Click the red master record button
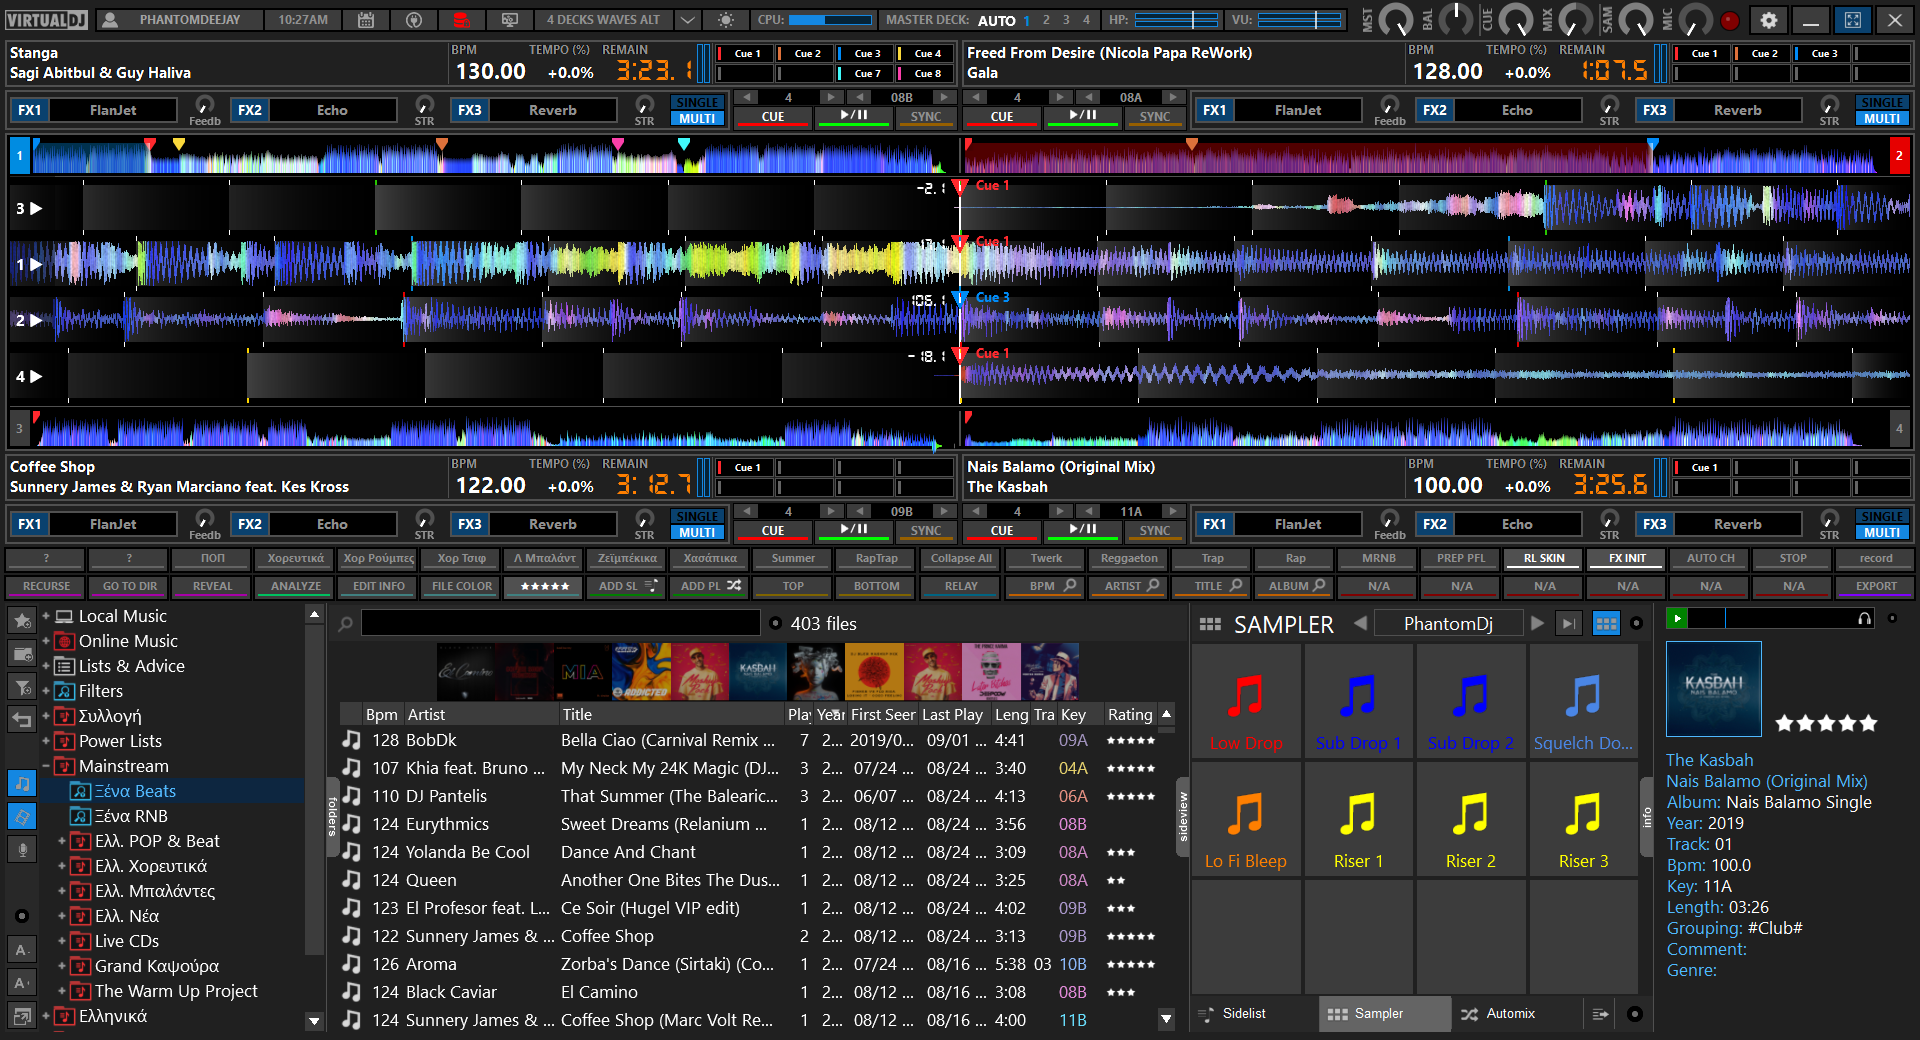The height and width of the screenshot is (1040, 1920). (1730, 20)
